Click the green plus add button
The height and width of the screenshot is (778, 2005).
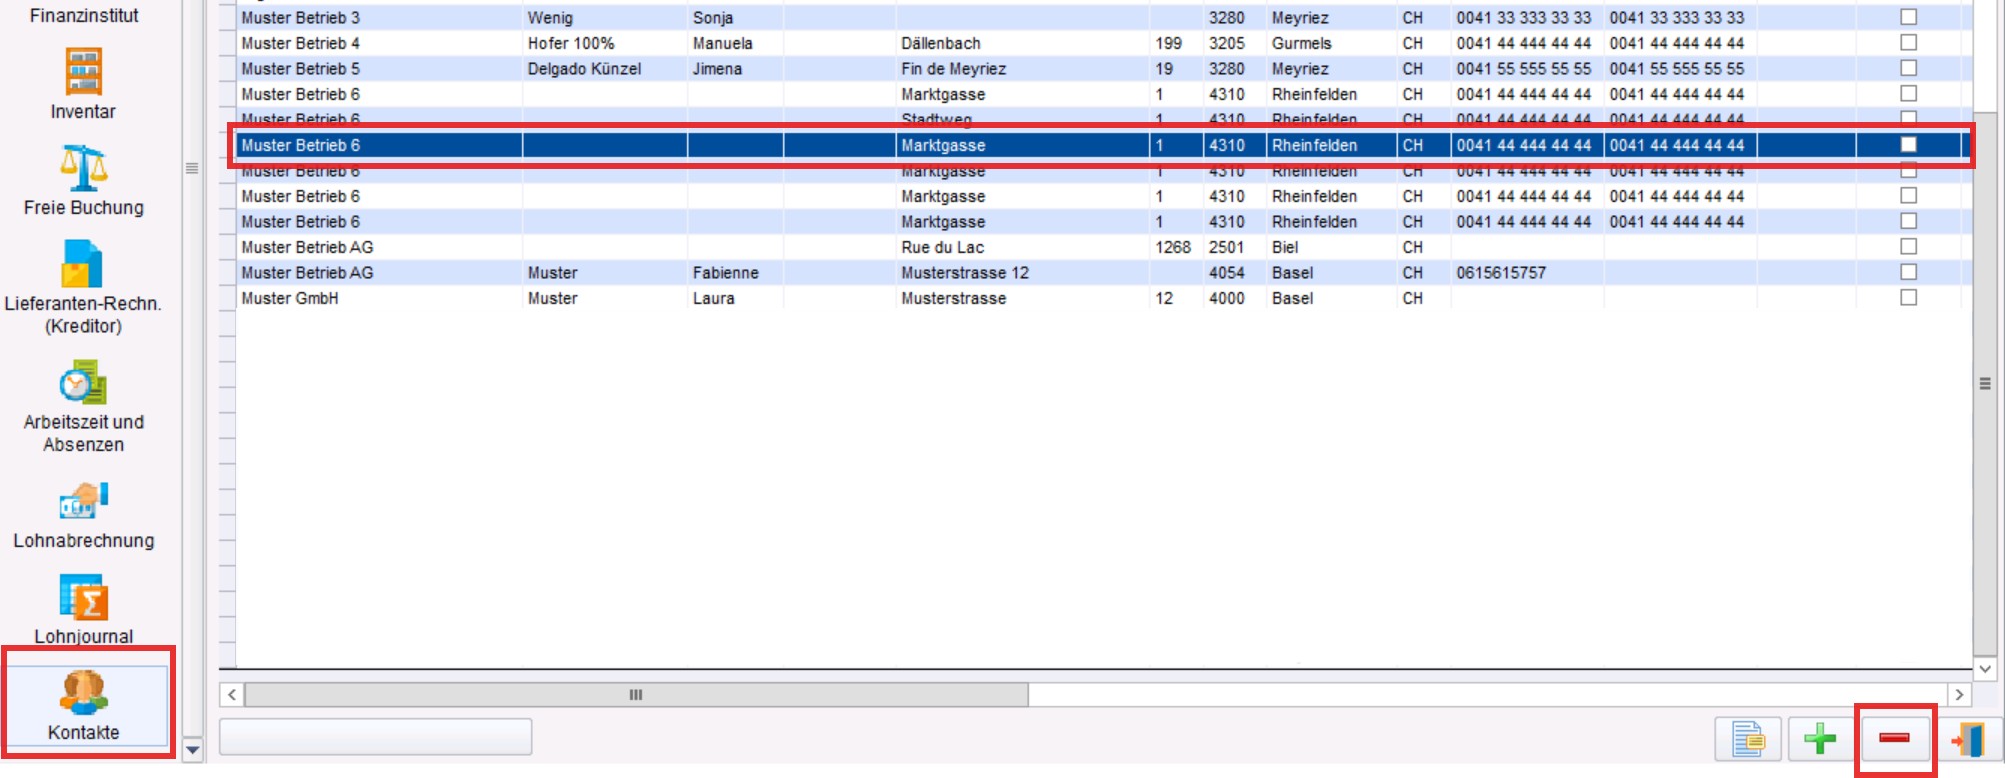pos(1820,739)
